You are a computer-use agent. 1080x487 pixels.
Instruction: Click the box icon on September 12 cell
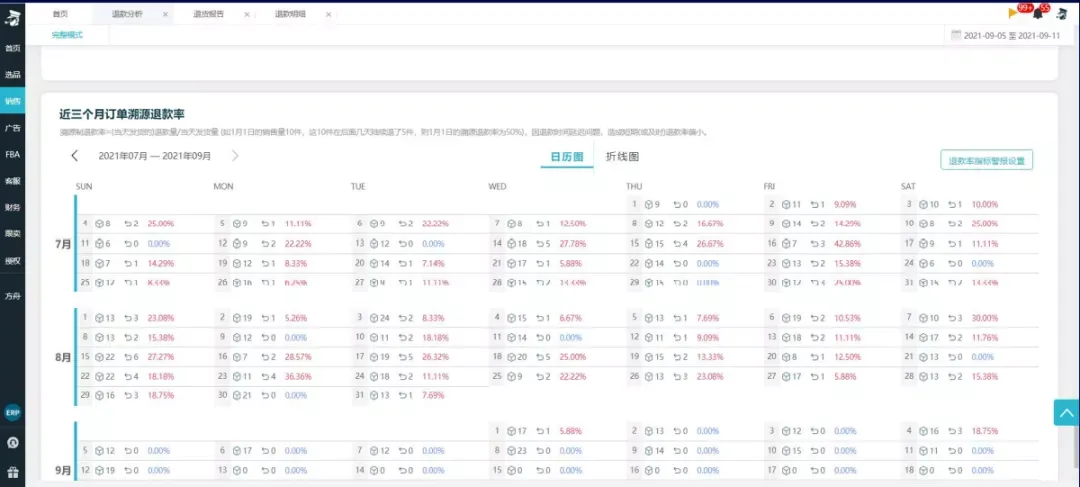pyautogui.click(x=99, y=470)
